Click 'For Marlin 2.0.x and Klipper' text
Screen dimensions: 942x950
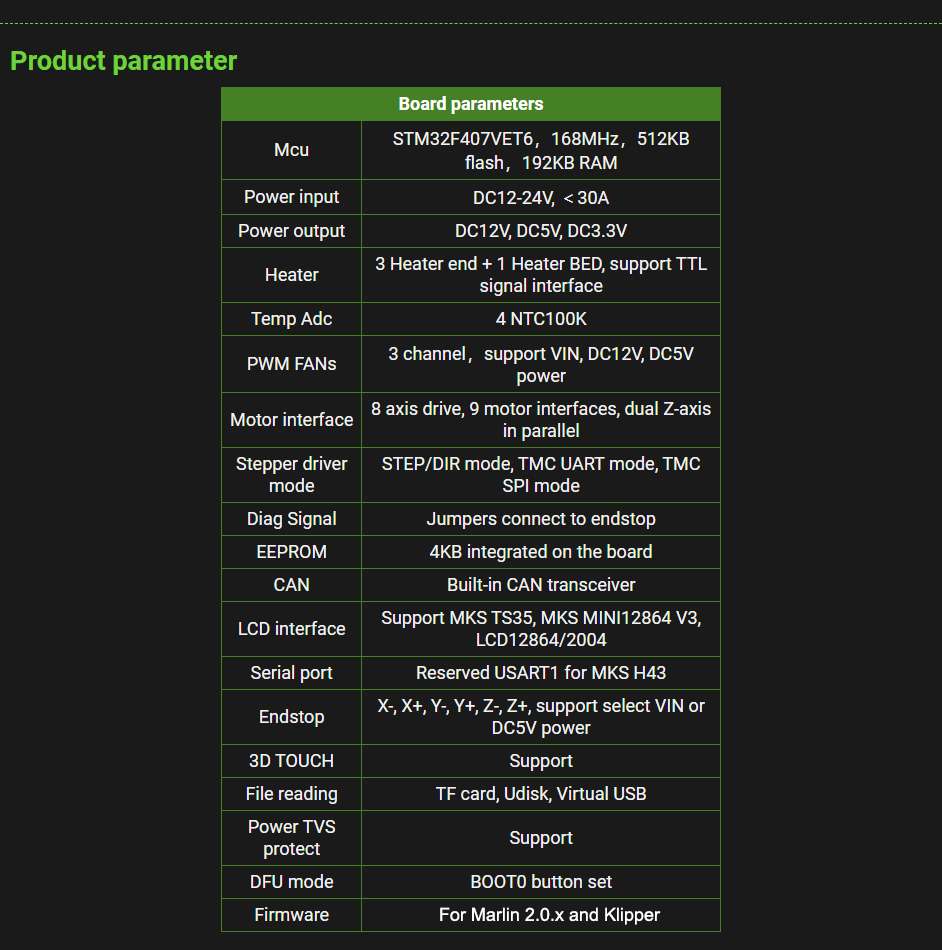[x=549, y=915]
